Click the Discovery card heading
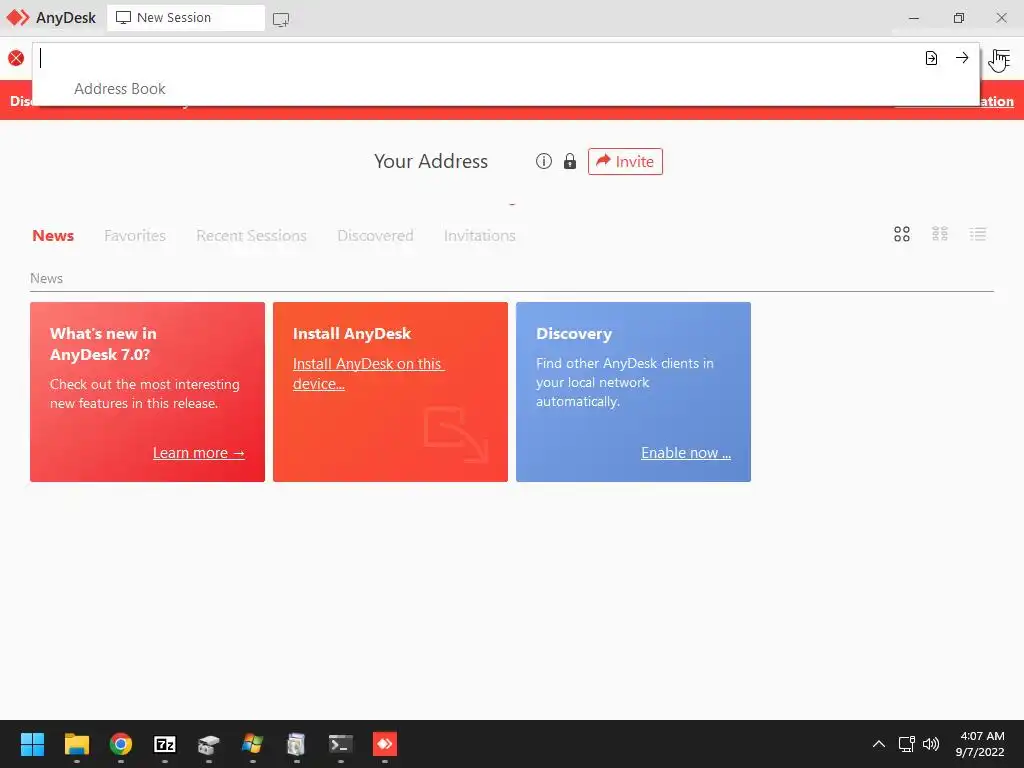Screen dimensions: 1024x768 coord(573,334)
